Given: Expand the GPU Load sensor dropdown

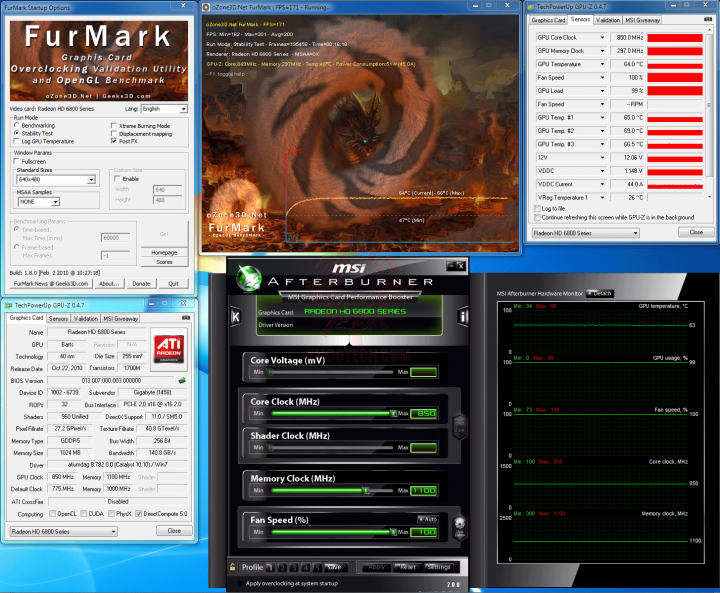Looking at the screenshot, I should 602,90.
